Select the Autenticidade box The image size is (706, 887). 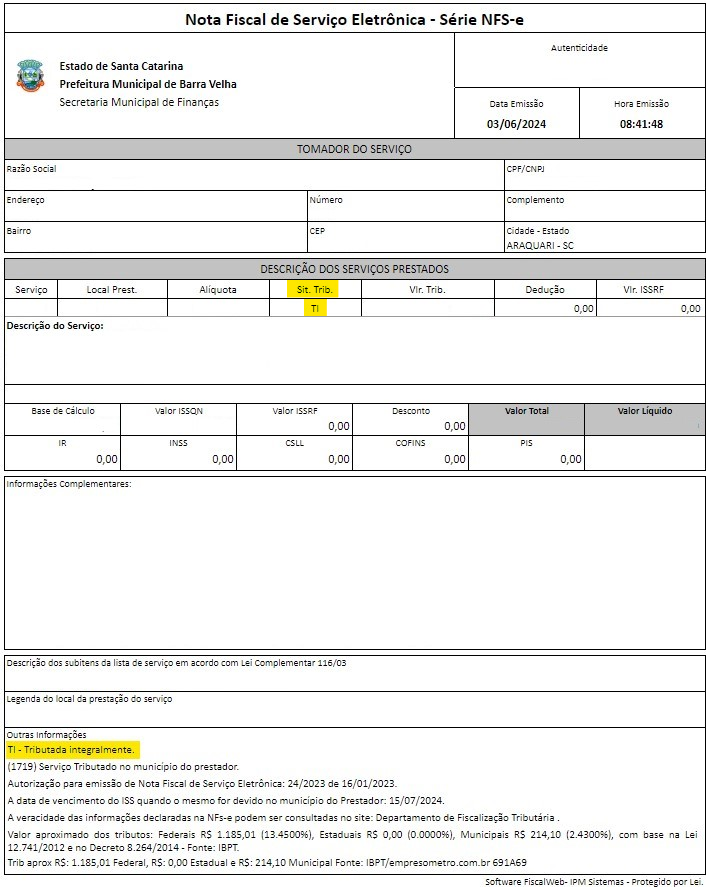pos(579,60)
